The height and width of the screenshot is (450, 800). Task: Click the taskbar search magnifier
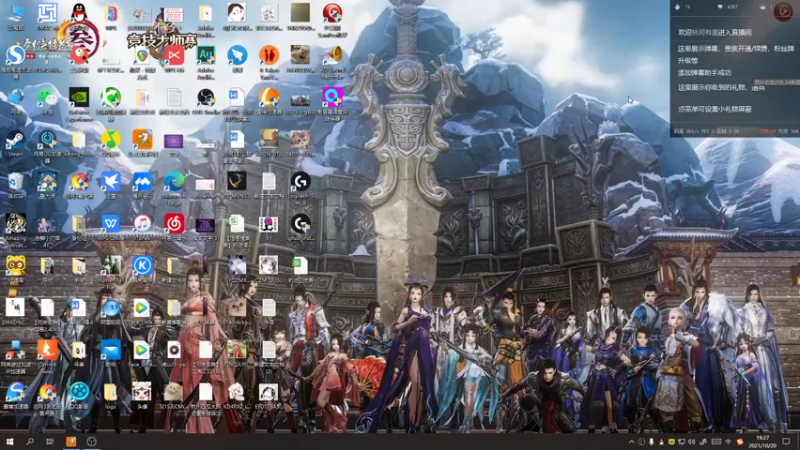30,441
